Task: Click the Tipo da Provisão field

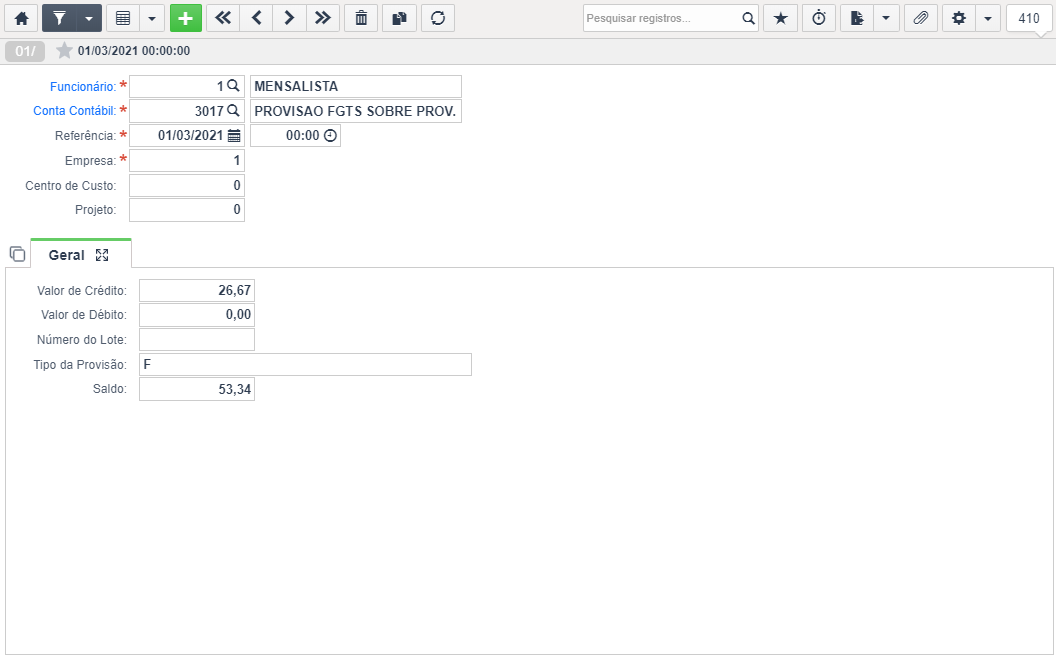Action: point(305,365)
